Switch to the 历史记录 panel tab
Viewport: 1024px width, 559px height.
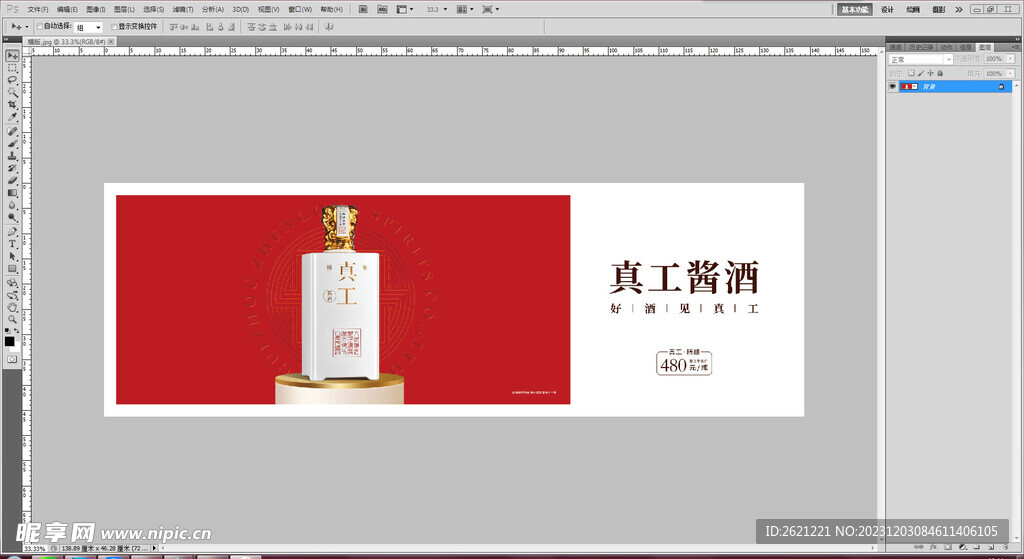tap(921, 47)
